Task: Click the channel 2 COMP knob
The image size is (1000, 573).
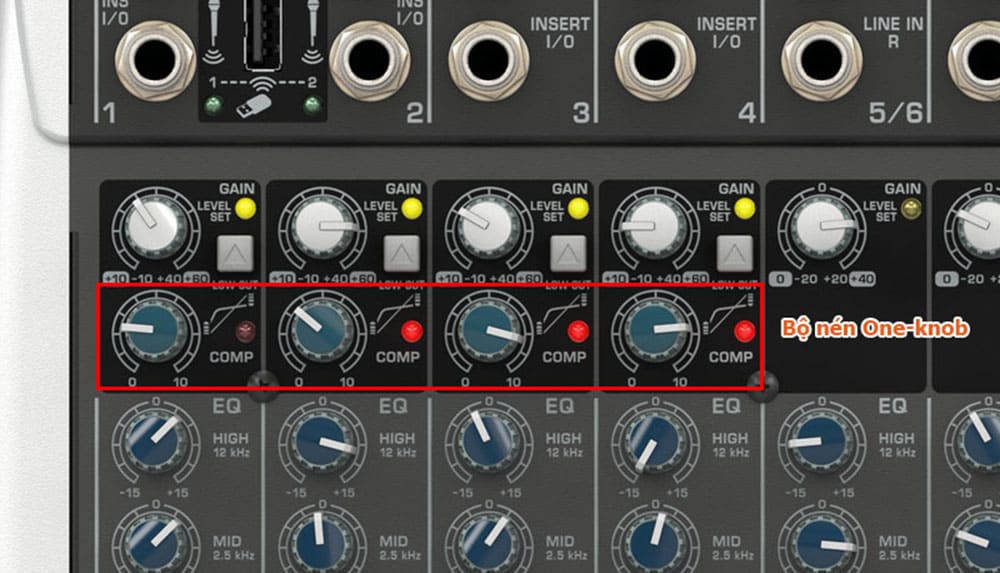Action: 321,331
